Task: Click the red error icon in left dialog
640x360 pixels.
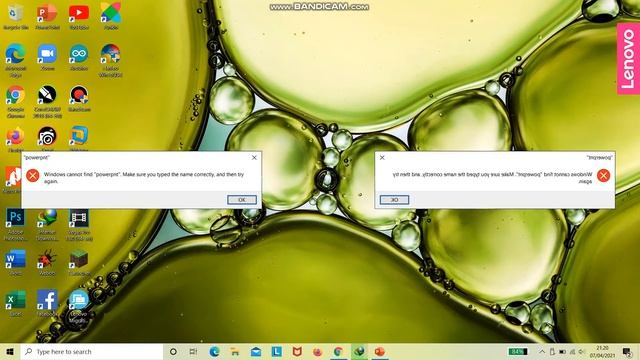Action: (x=33, y=176)
